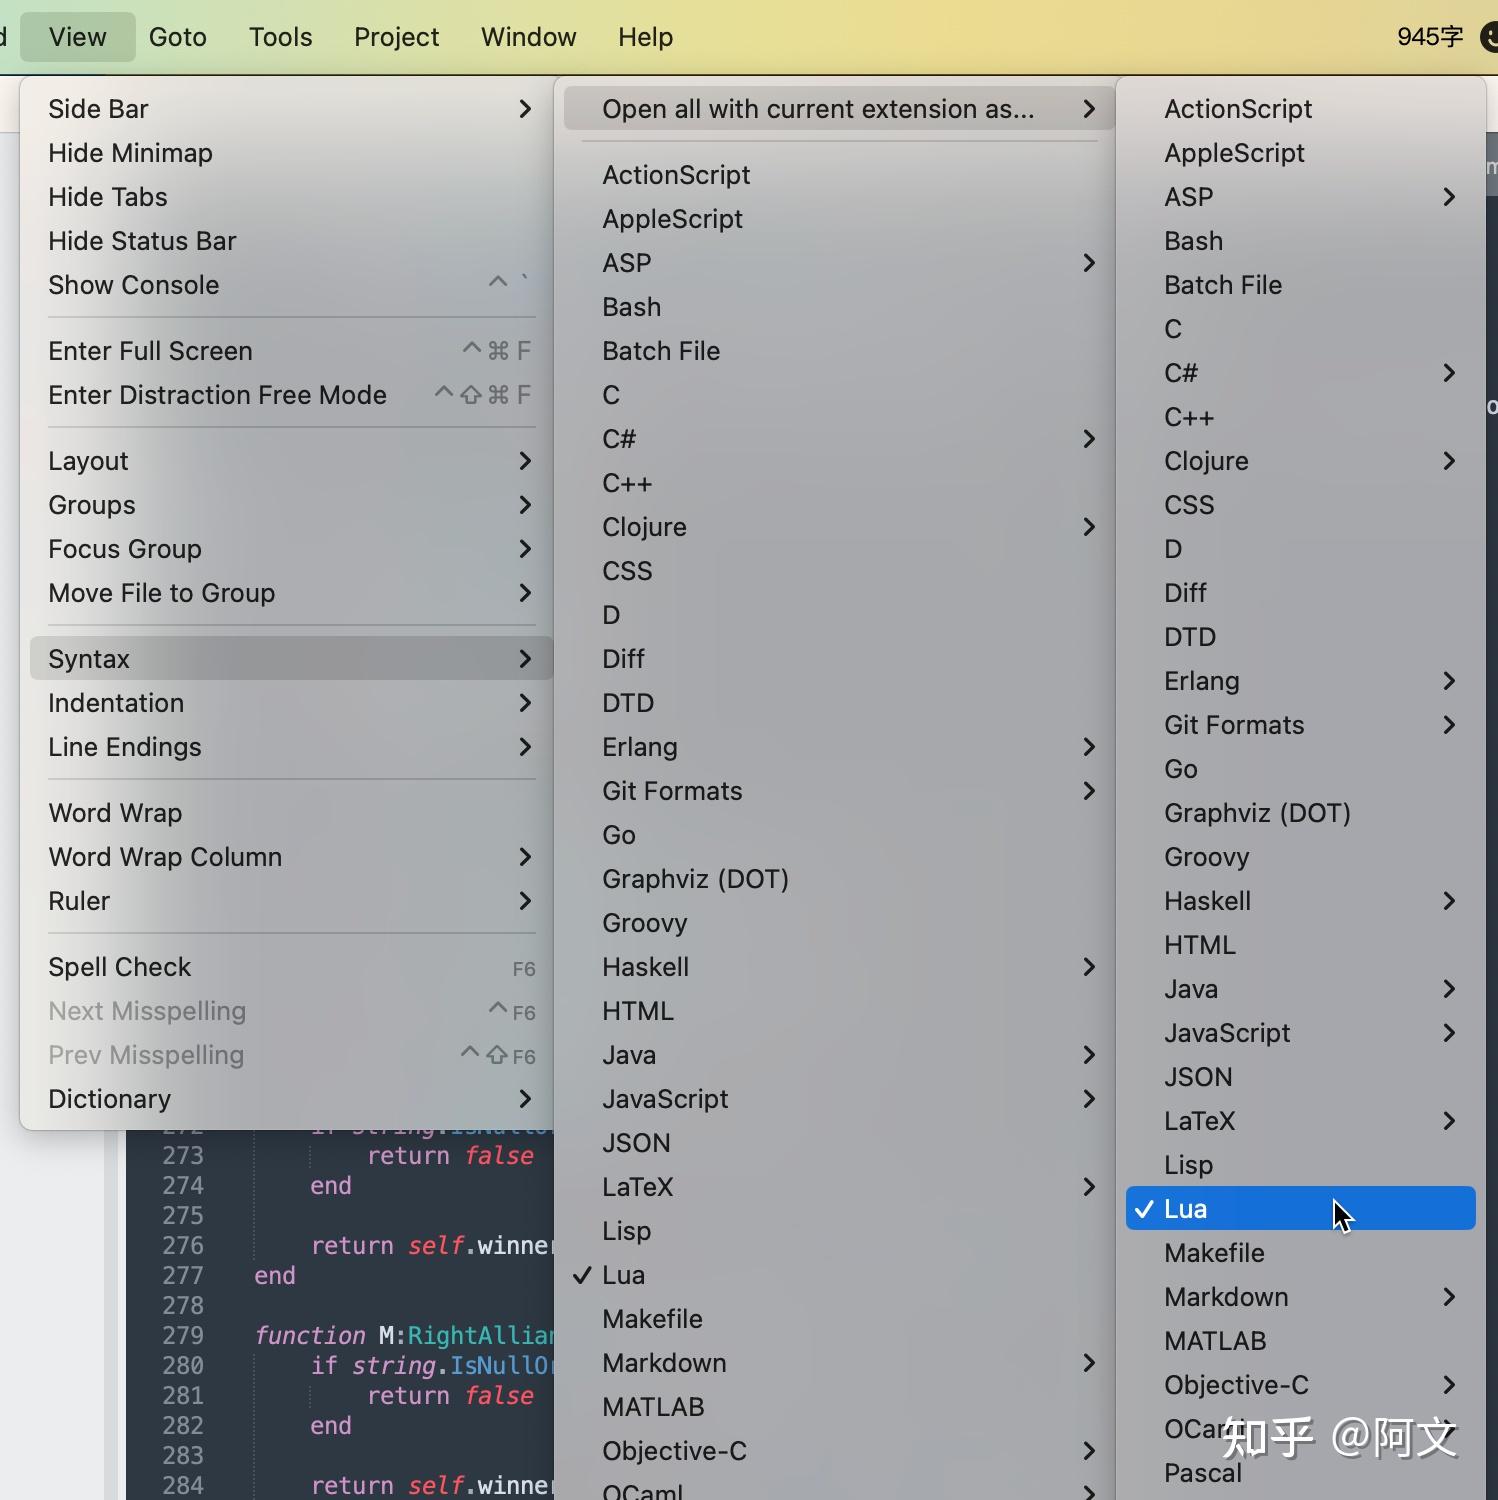Toggle Enter Distraction Free Mode
The height and width of the screenshot is (1500, 1498).
coord(291,395)
